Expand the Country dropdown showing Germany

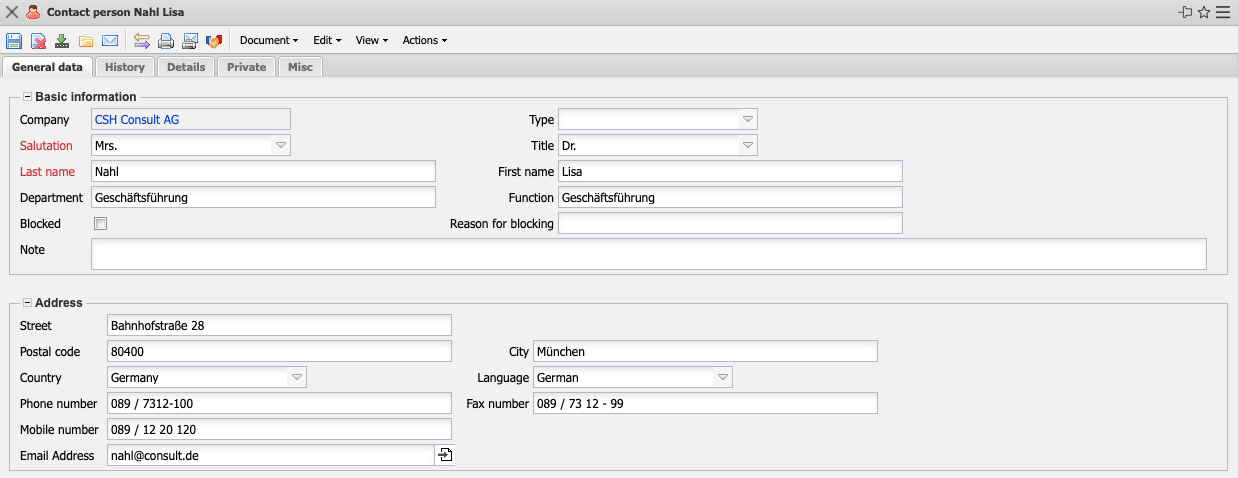pos(297,378)
